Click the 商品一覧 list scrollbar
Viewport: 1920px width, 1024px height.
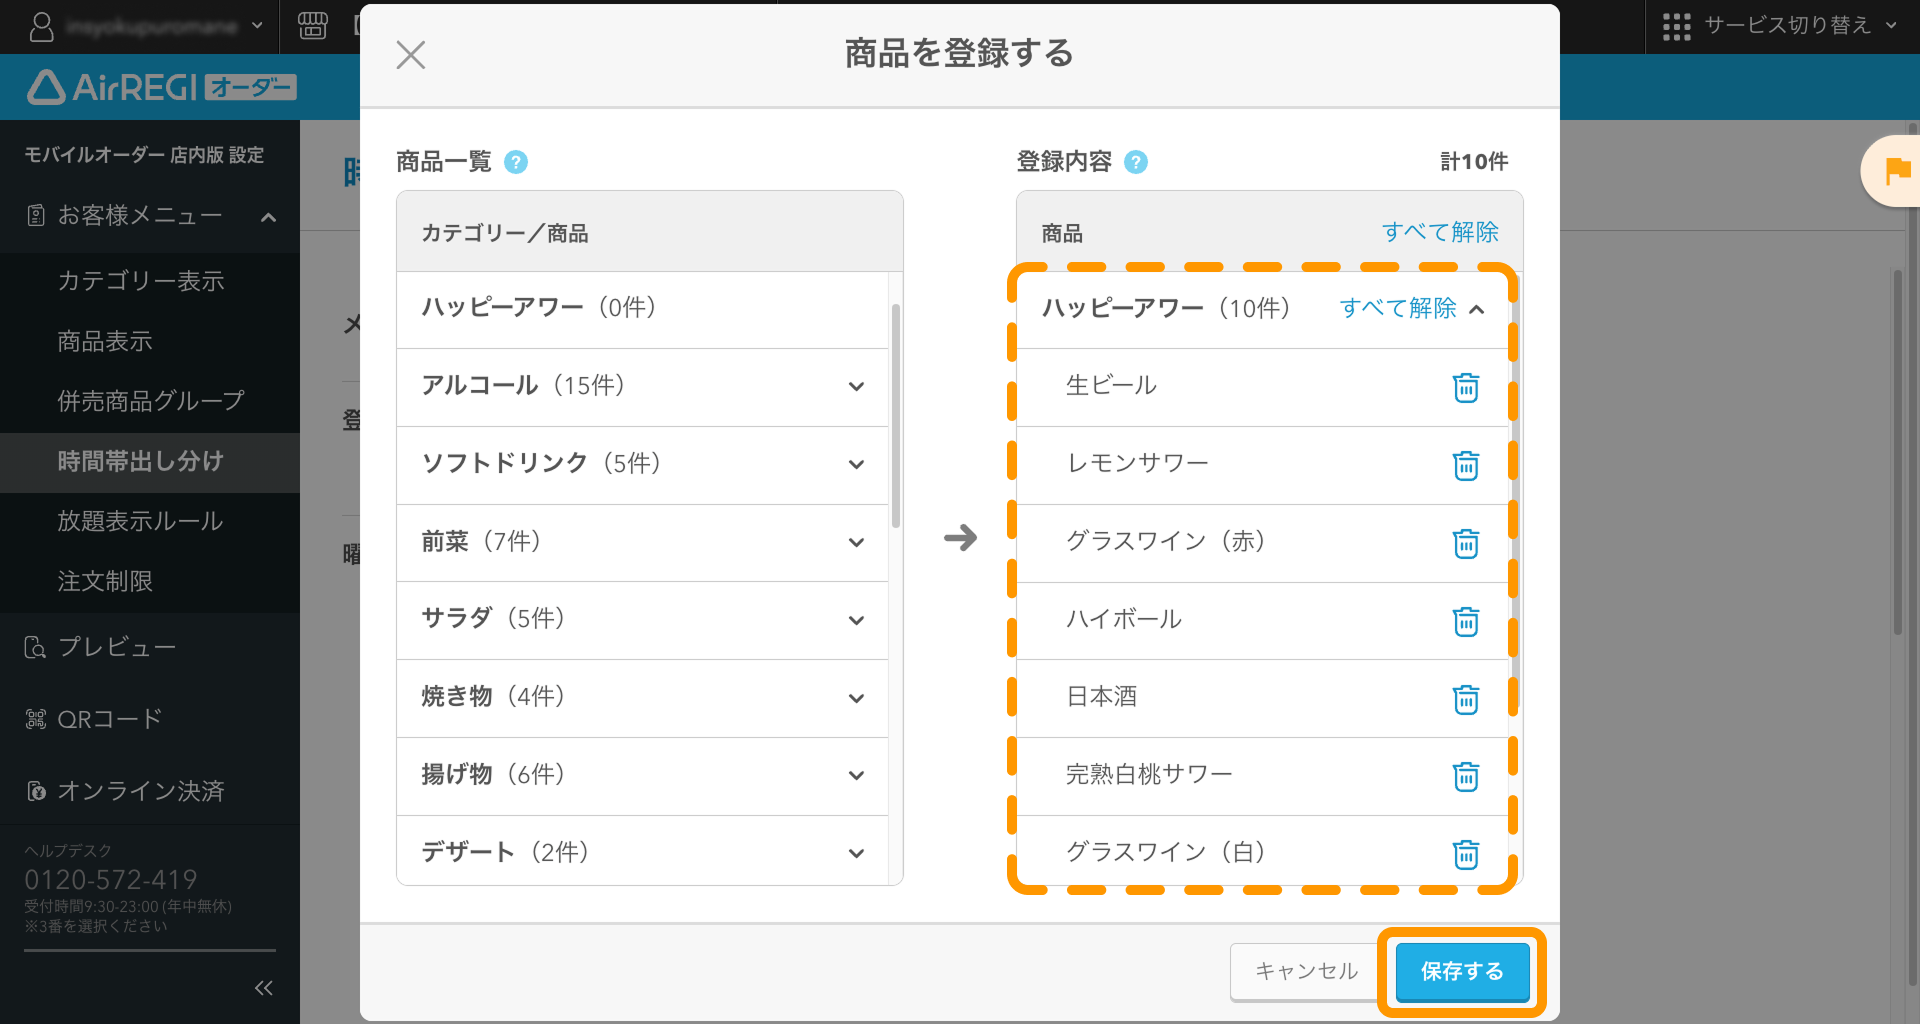896,415
